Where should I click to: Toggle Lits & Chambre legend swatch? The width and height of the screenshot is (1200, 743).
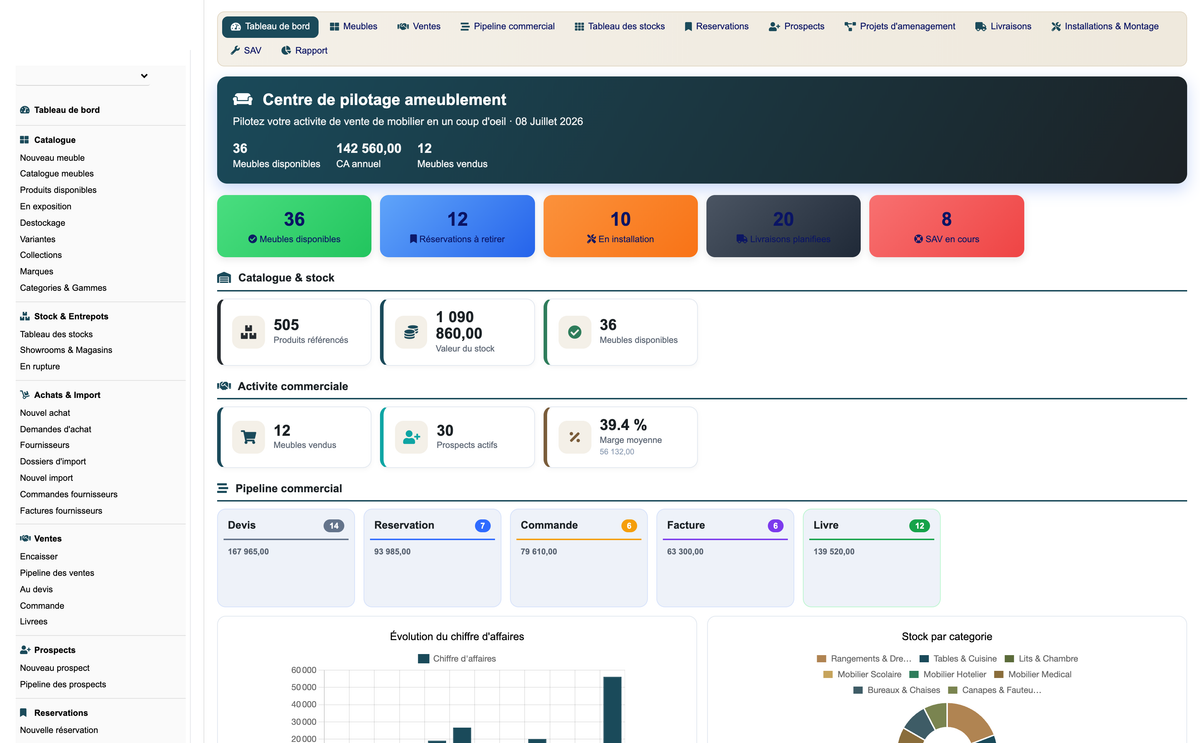coord(1010,659)
